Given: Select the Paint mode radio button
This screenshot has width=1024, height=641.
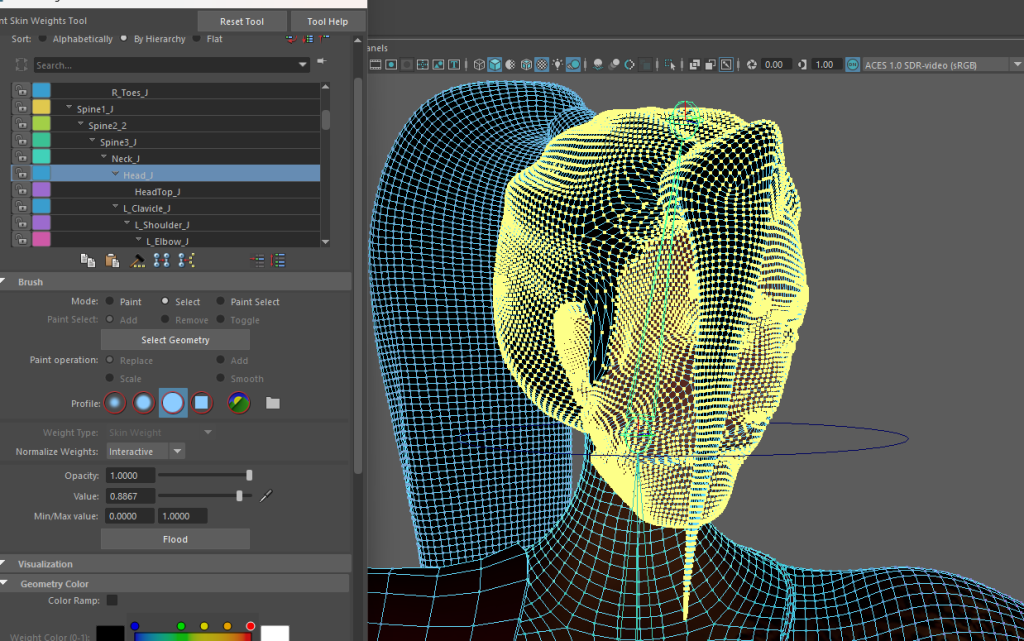Looking at the screenshot, I should pos(109,302).
